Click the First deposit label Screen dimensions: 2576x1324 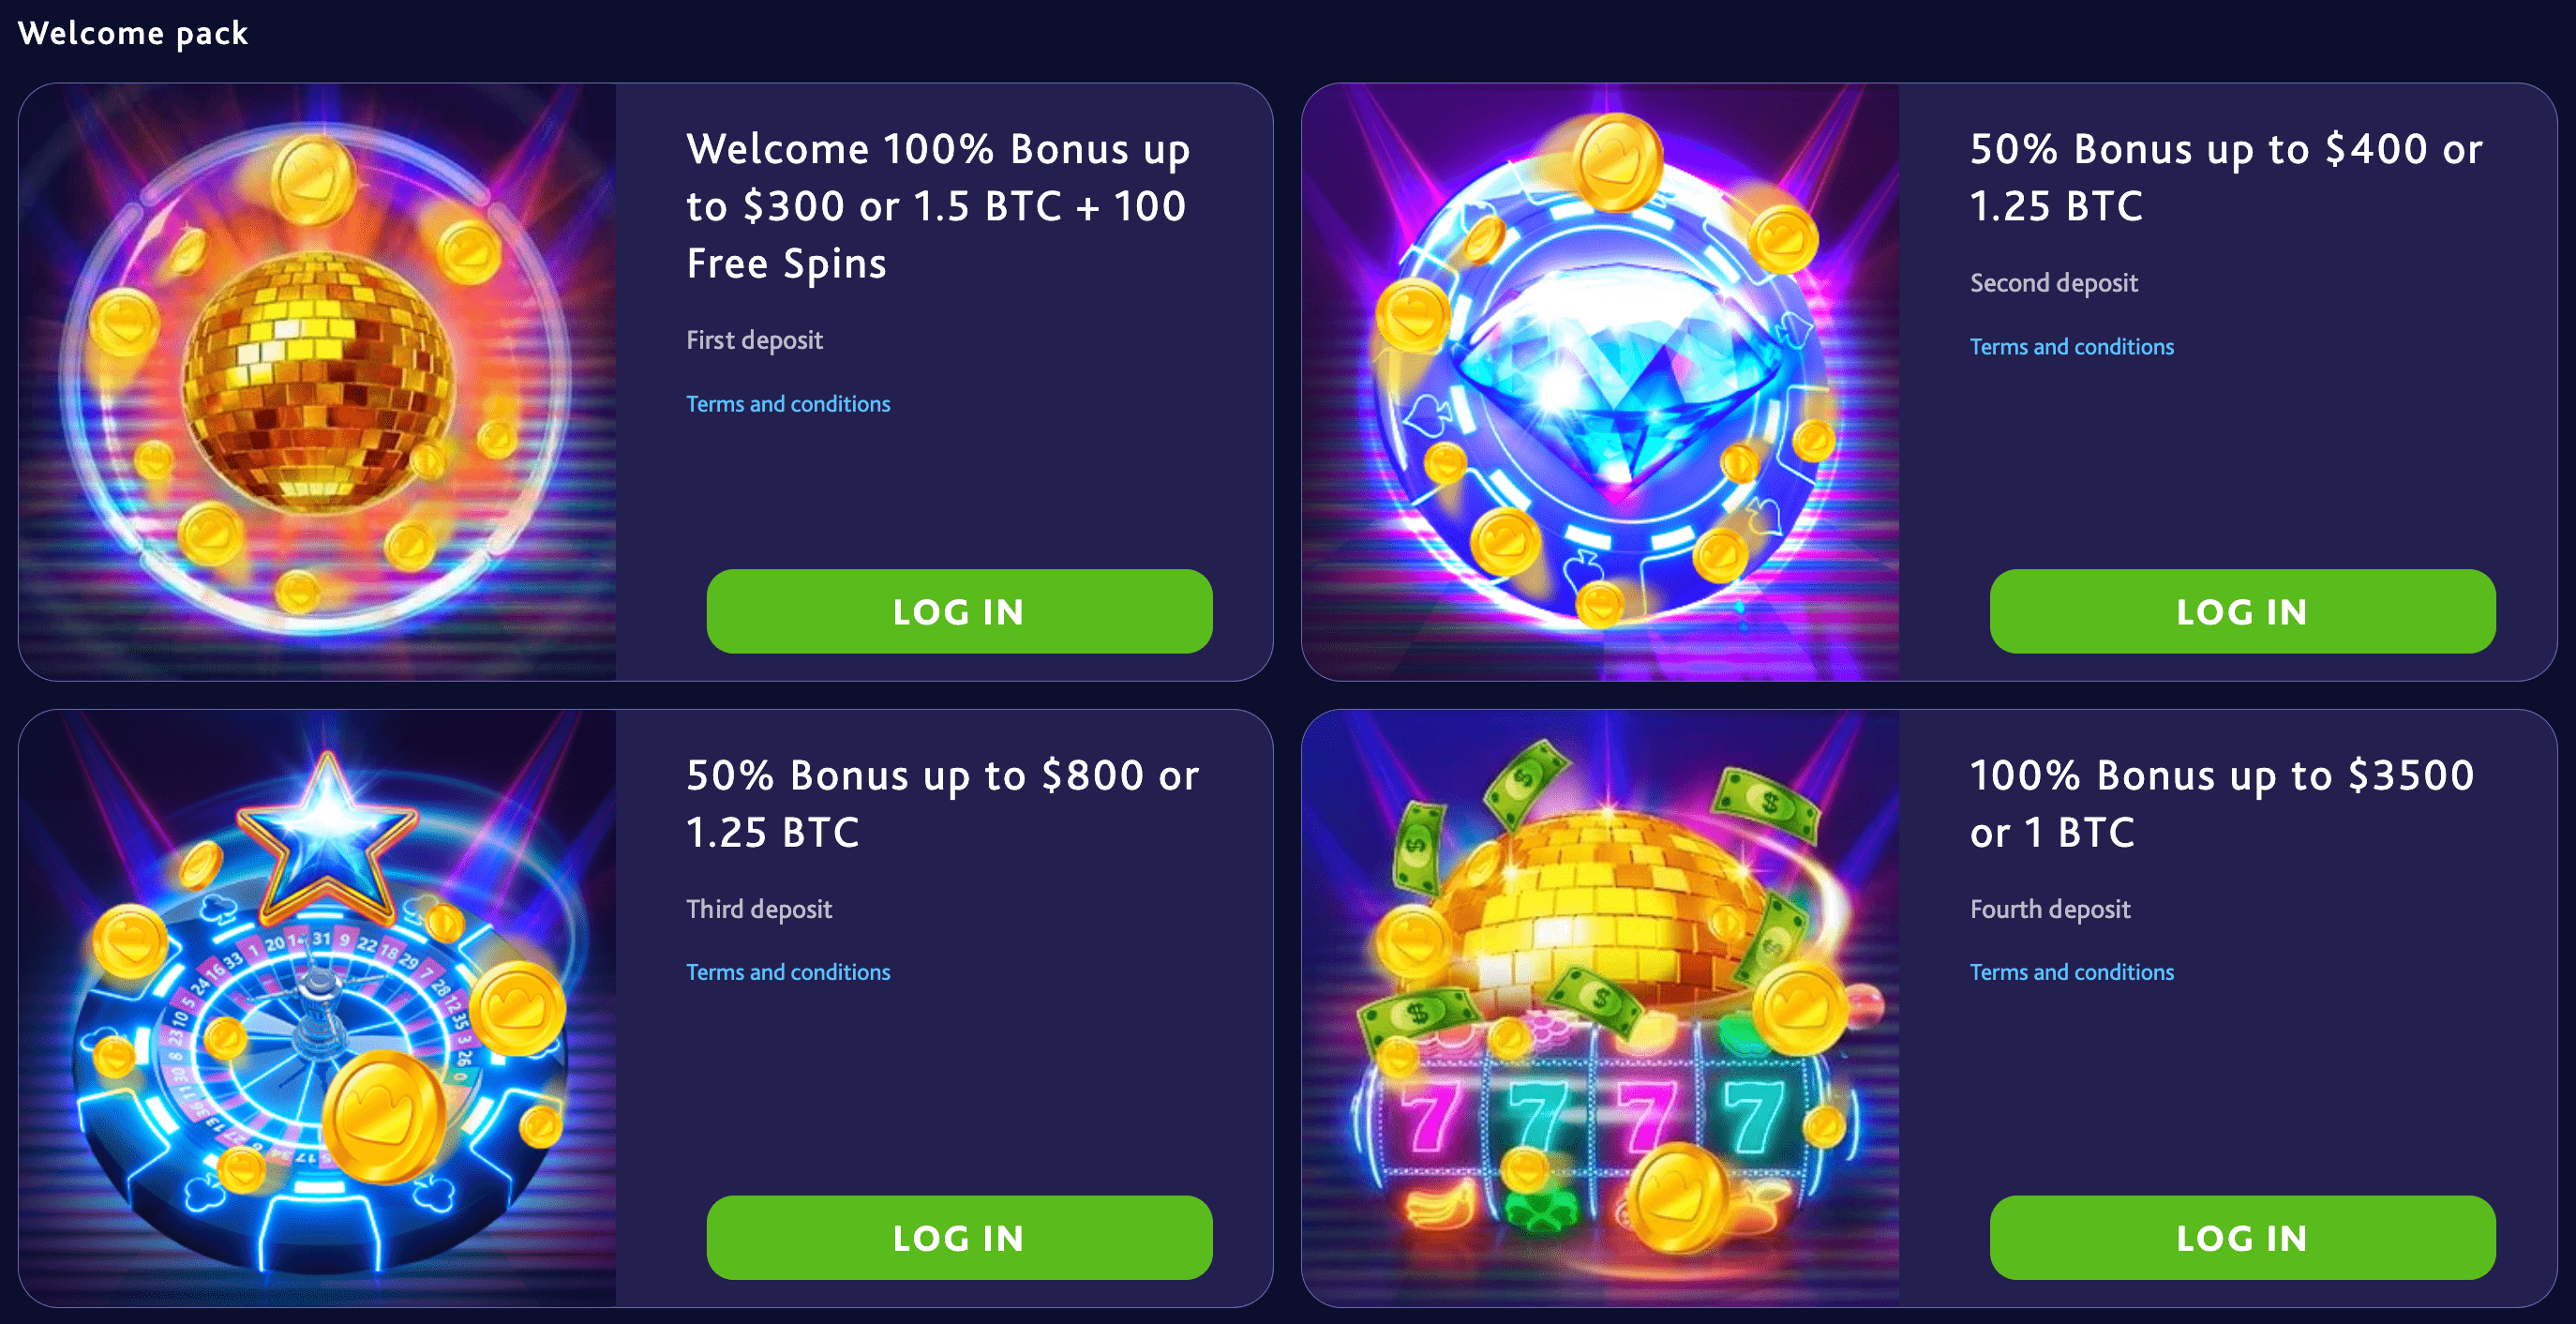point(754,340)
